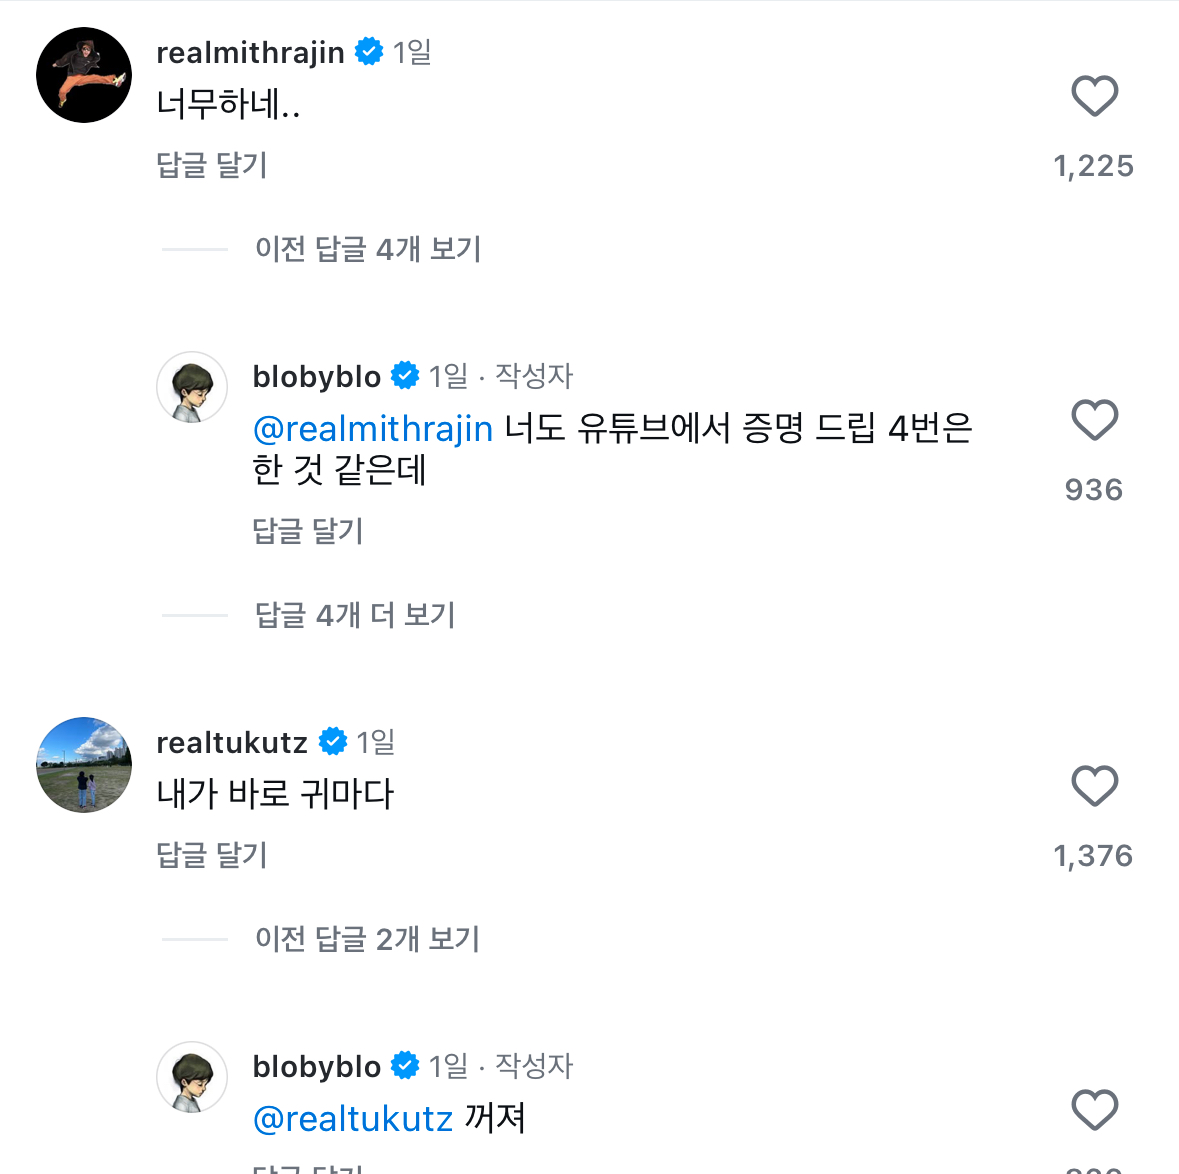Expand the 4 previous replies under realmithrajin
This screenshot has height=1174, width=1179.
367,249
